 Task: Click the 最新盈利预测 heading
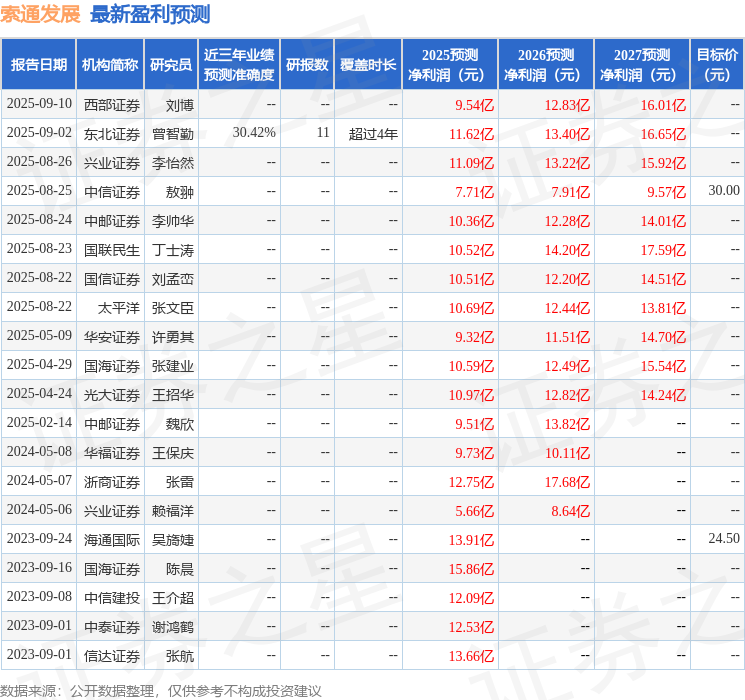point(150,14)
